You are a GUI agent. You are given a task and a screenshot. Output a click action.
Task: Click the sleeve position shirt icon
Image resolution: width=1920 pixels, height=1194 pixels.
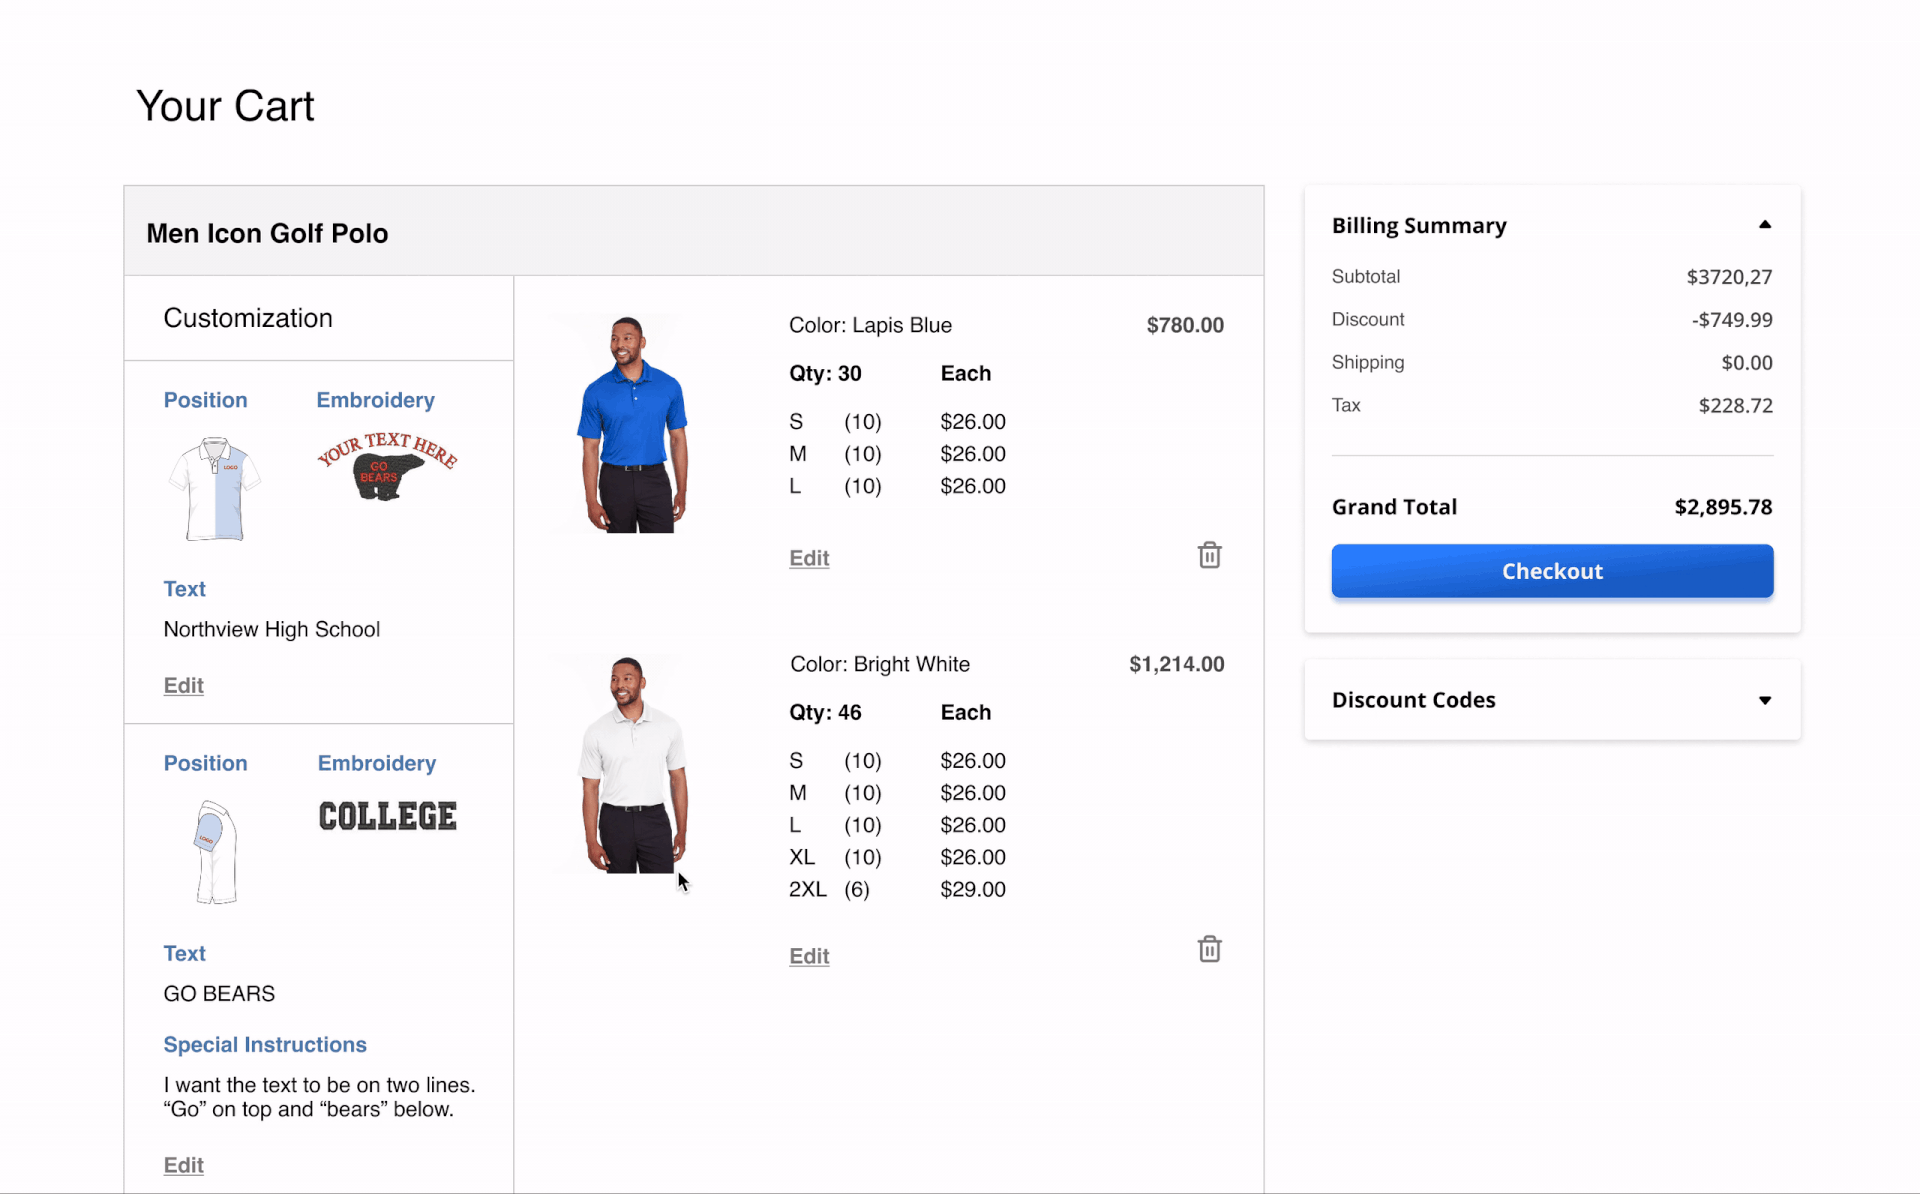pos(215,852)
